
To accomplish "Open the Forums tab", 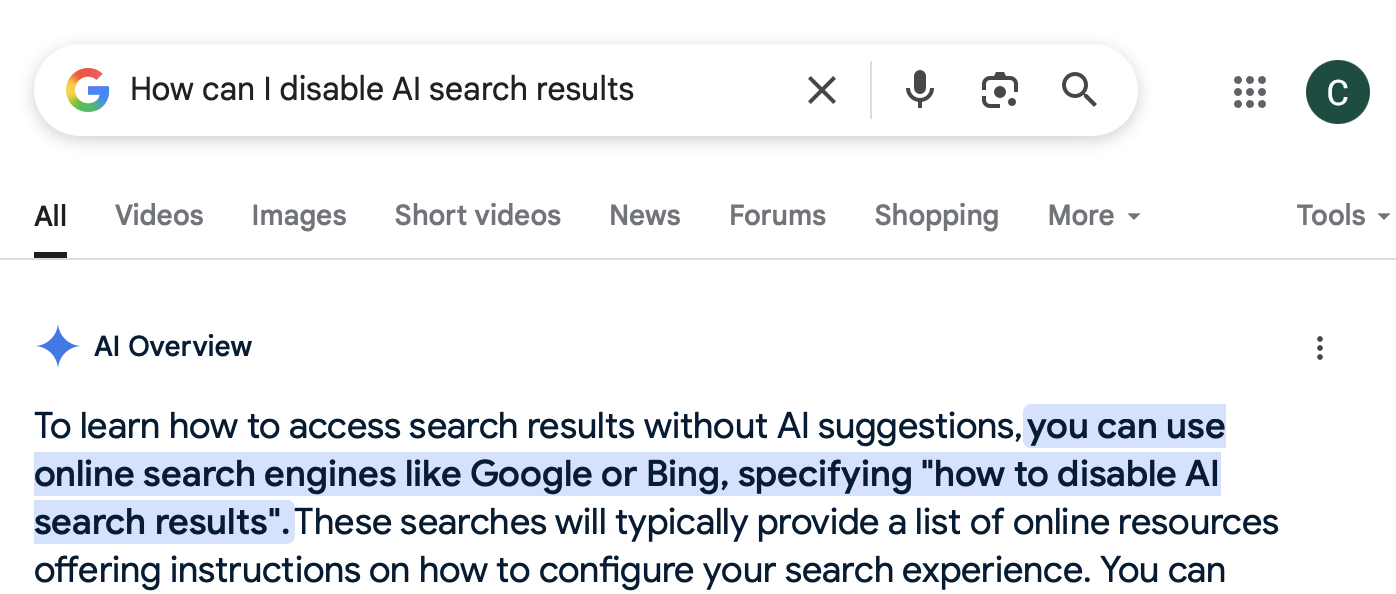I will 778,215.
